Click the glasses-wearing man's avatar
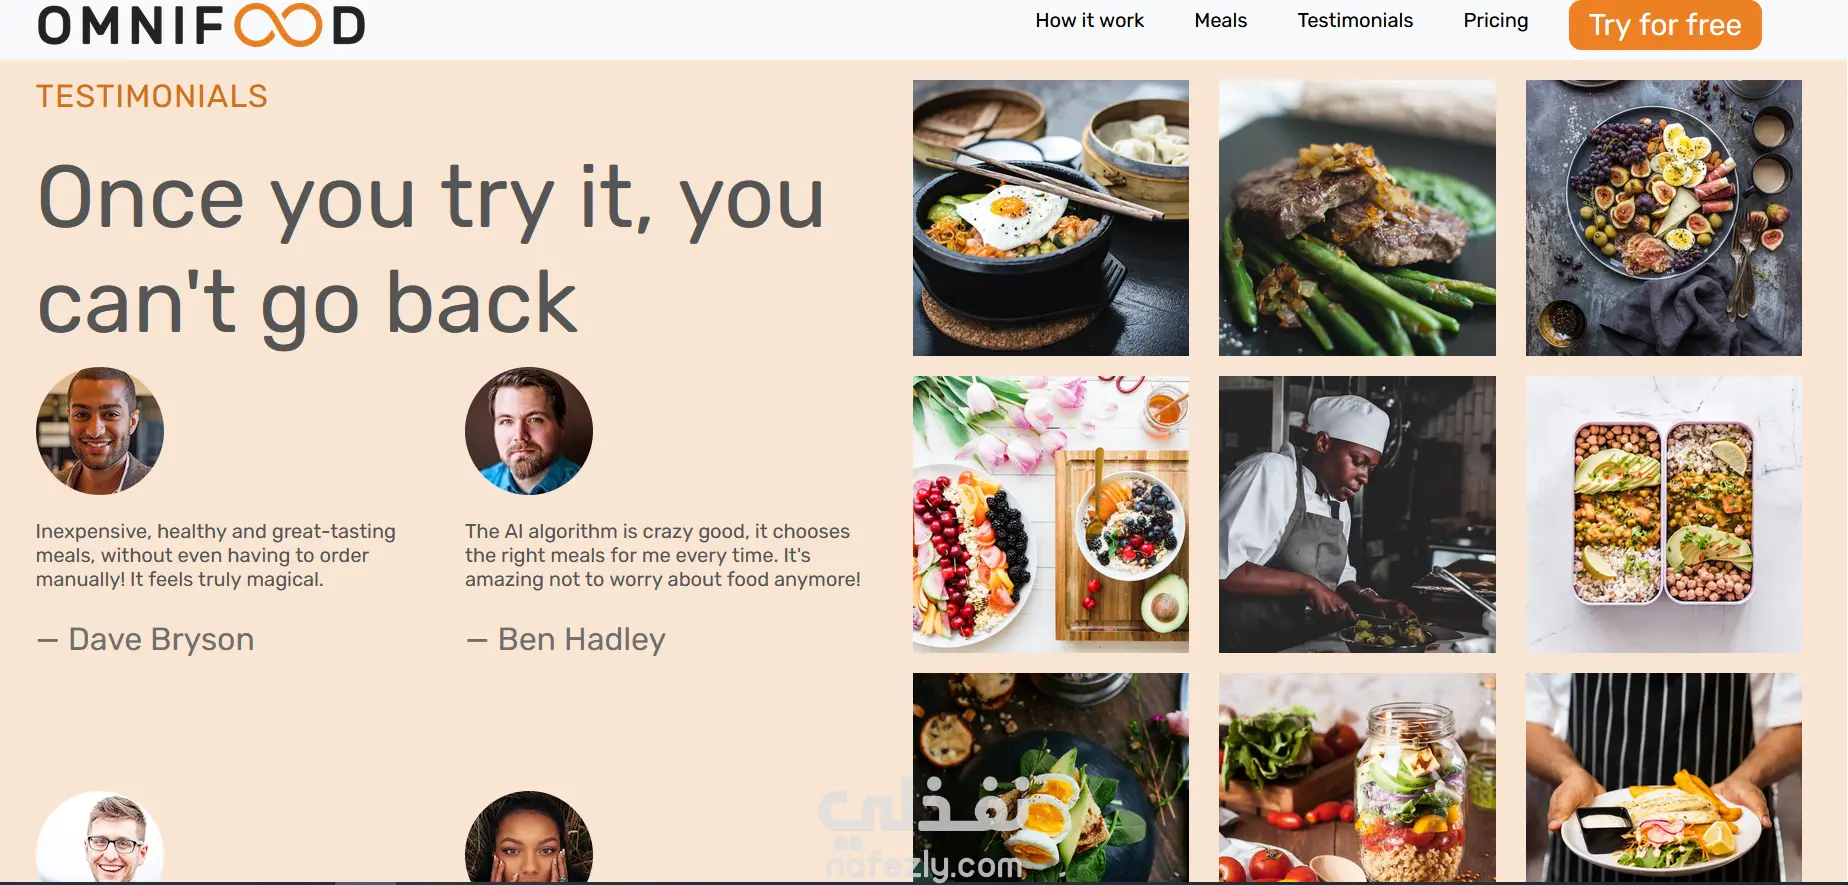 (x=100, y=838)
